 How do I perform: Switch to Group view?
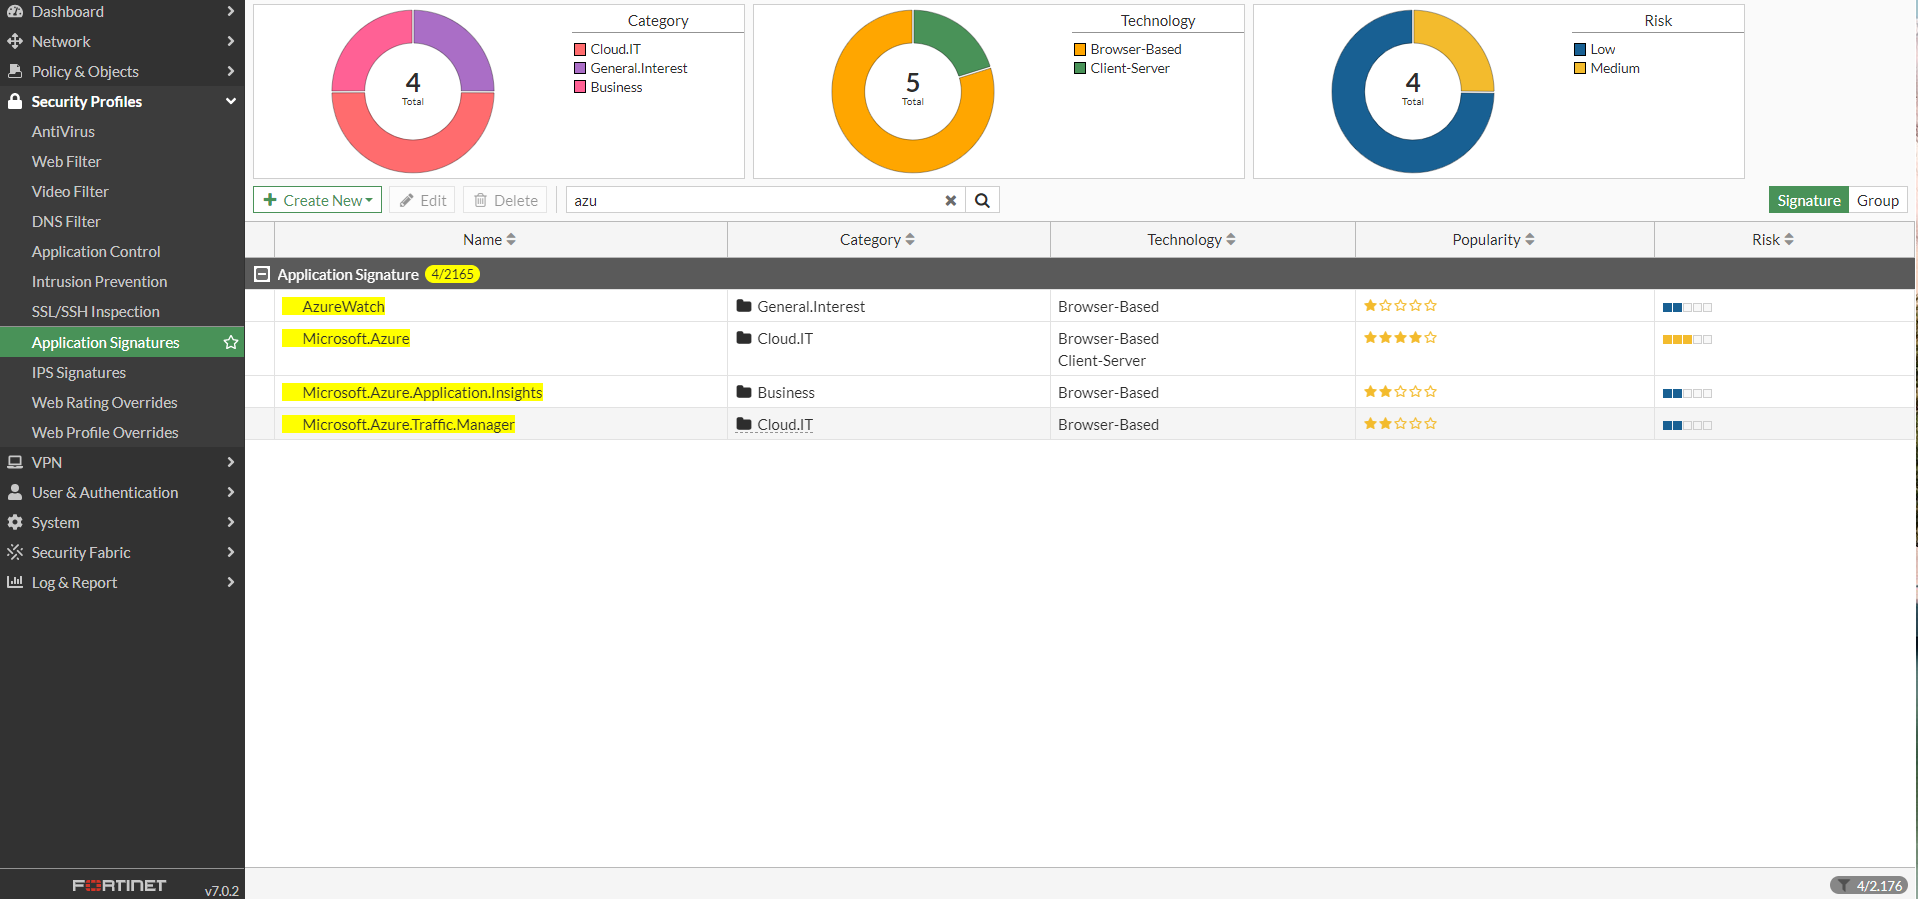tap(1878, 201)
